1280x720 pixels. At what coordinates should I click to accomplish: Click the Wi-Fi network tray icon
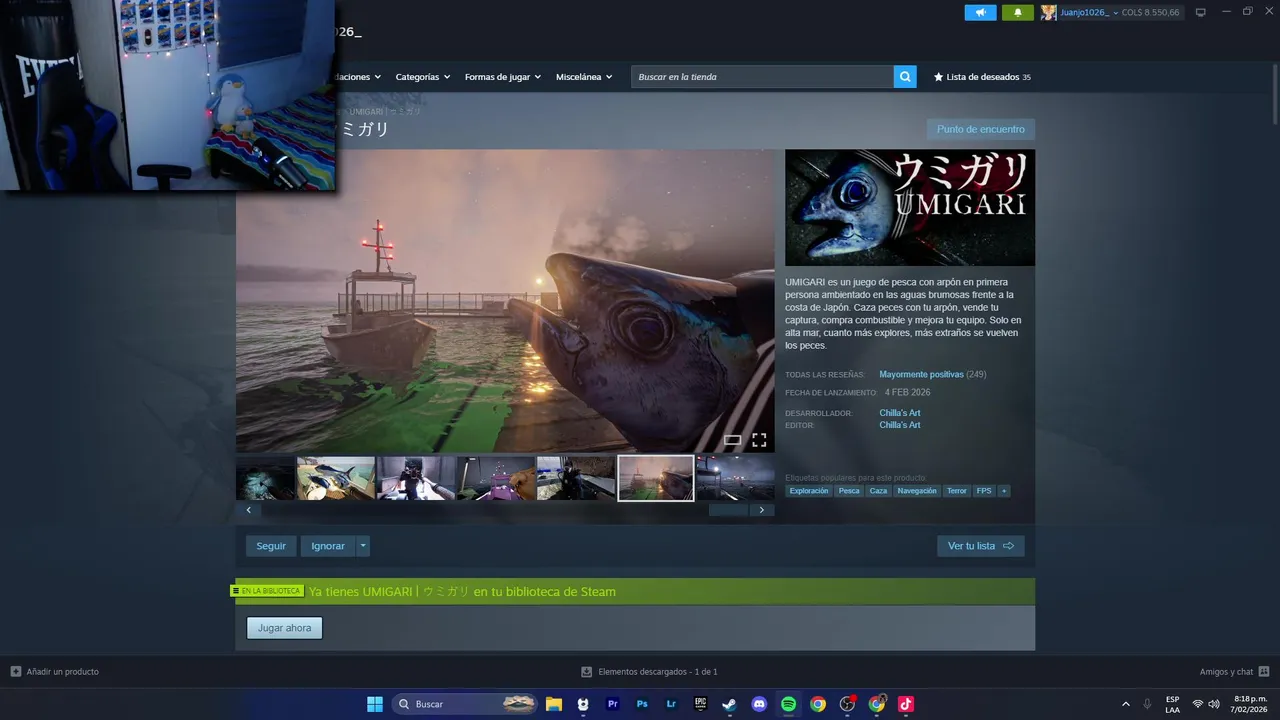(1198, 704)
